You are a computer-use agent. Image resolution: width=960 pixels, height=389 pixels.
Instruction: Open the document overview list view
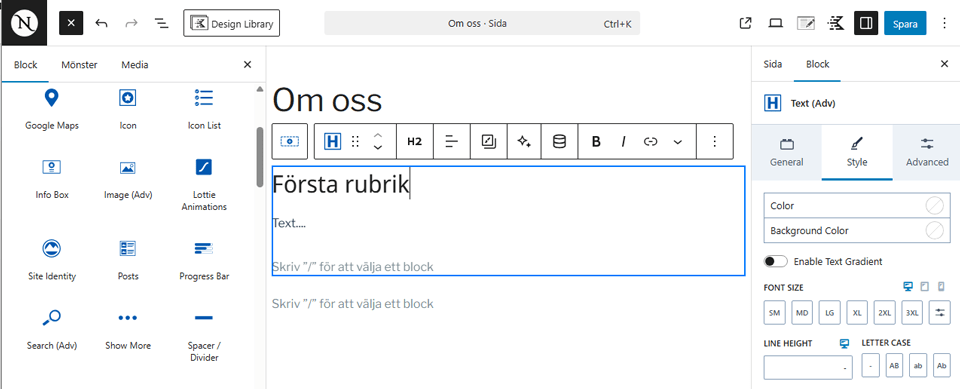tap(161, 23)
